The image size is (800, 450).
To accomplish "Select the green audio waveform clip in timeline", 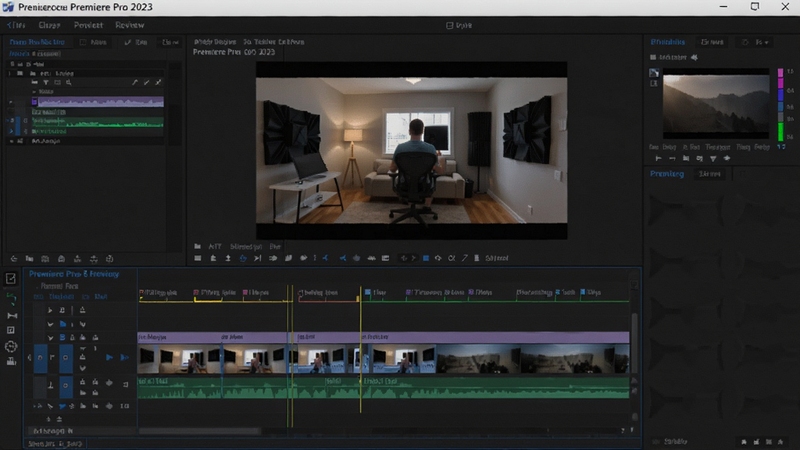I will click(383, 388).
